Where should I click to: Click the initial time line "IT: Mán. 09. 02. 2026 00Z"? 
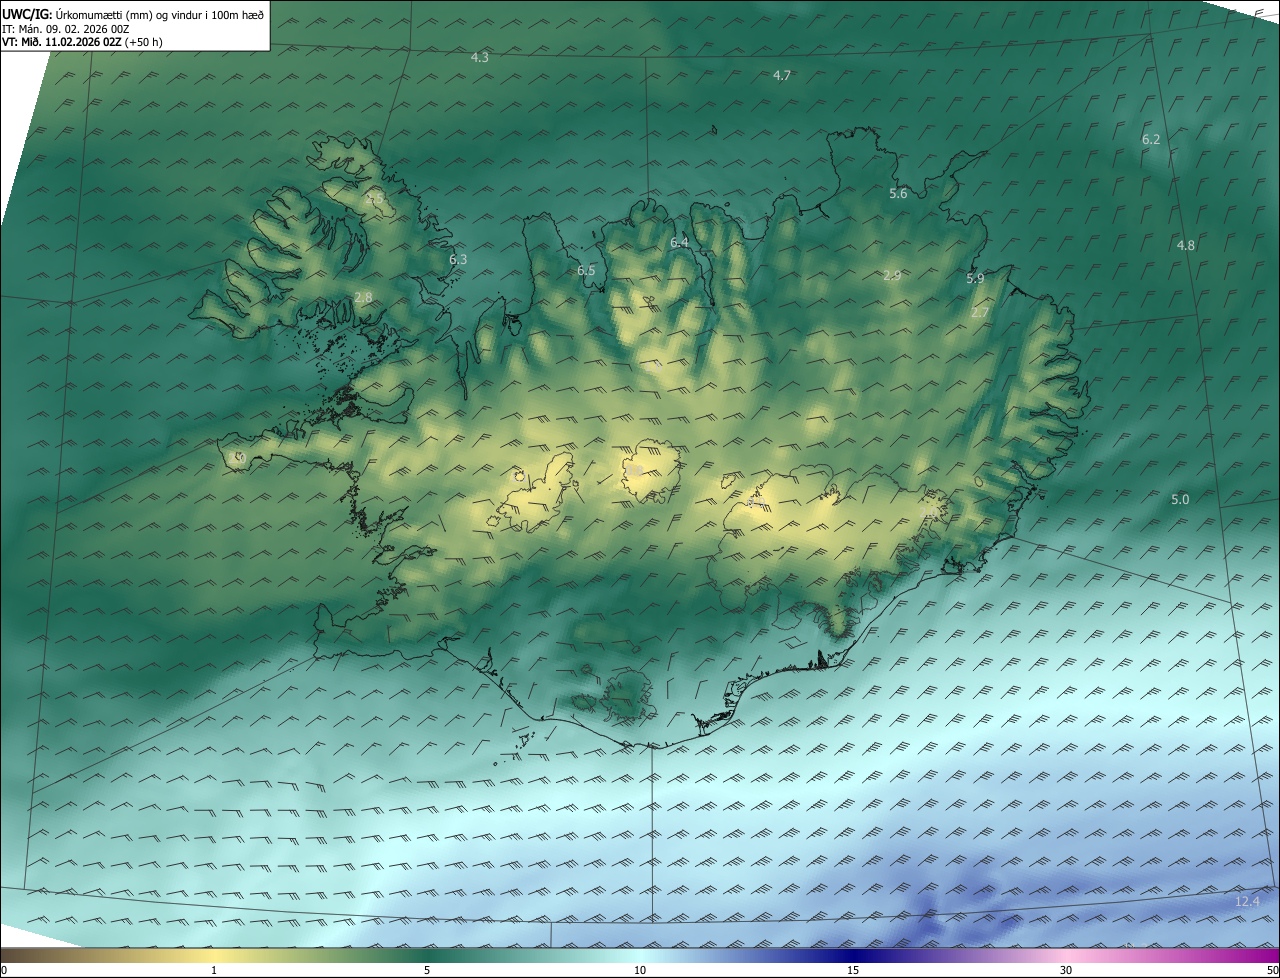66,28
